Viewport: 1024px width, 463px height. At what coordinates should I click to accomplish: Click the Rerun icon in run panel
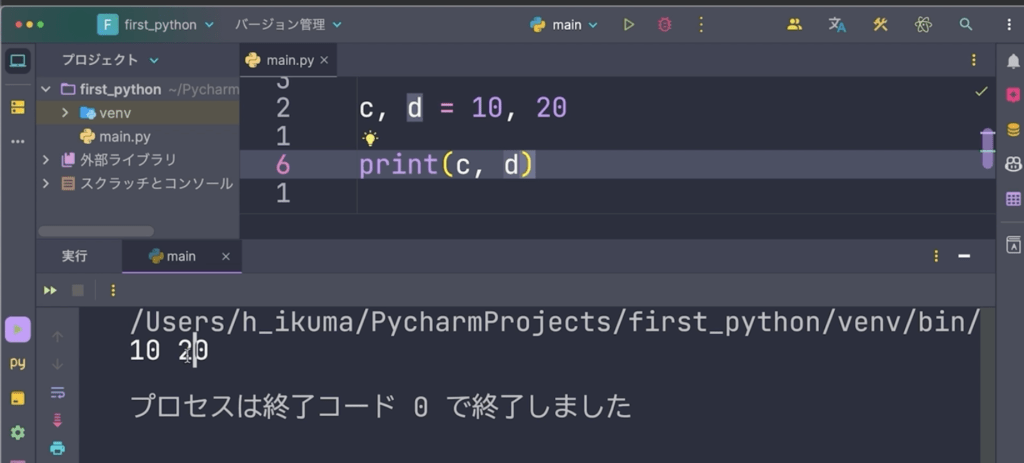[49, 290]
